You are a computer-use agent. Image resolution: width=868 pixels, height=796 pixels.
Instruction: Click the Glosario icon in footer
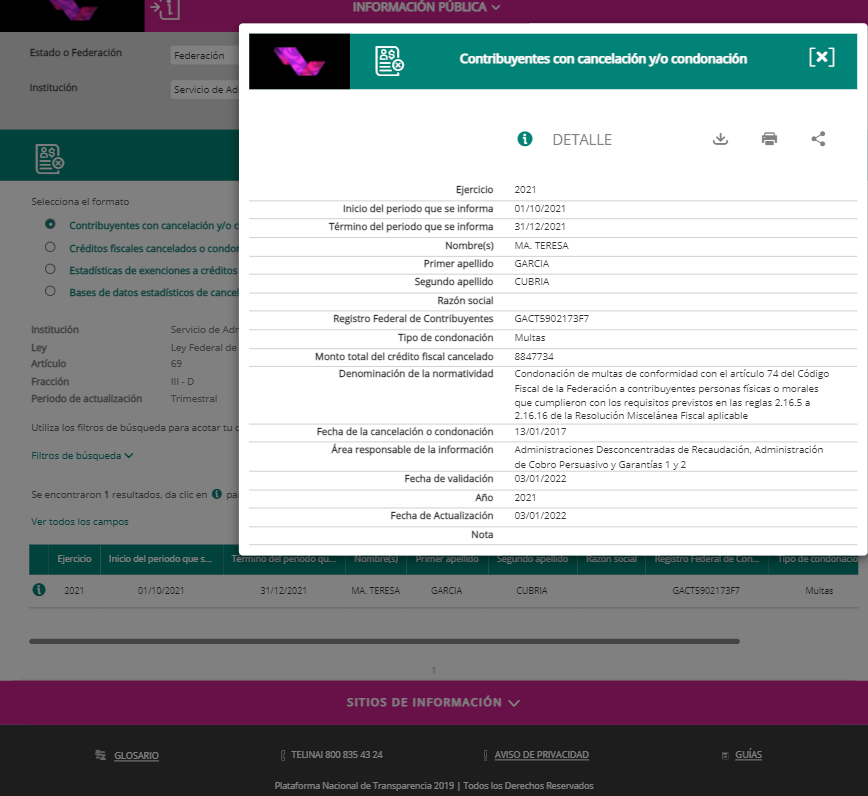[x=100, y=754]
